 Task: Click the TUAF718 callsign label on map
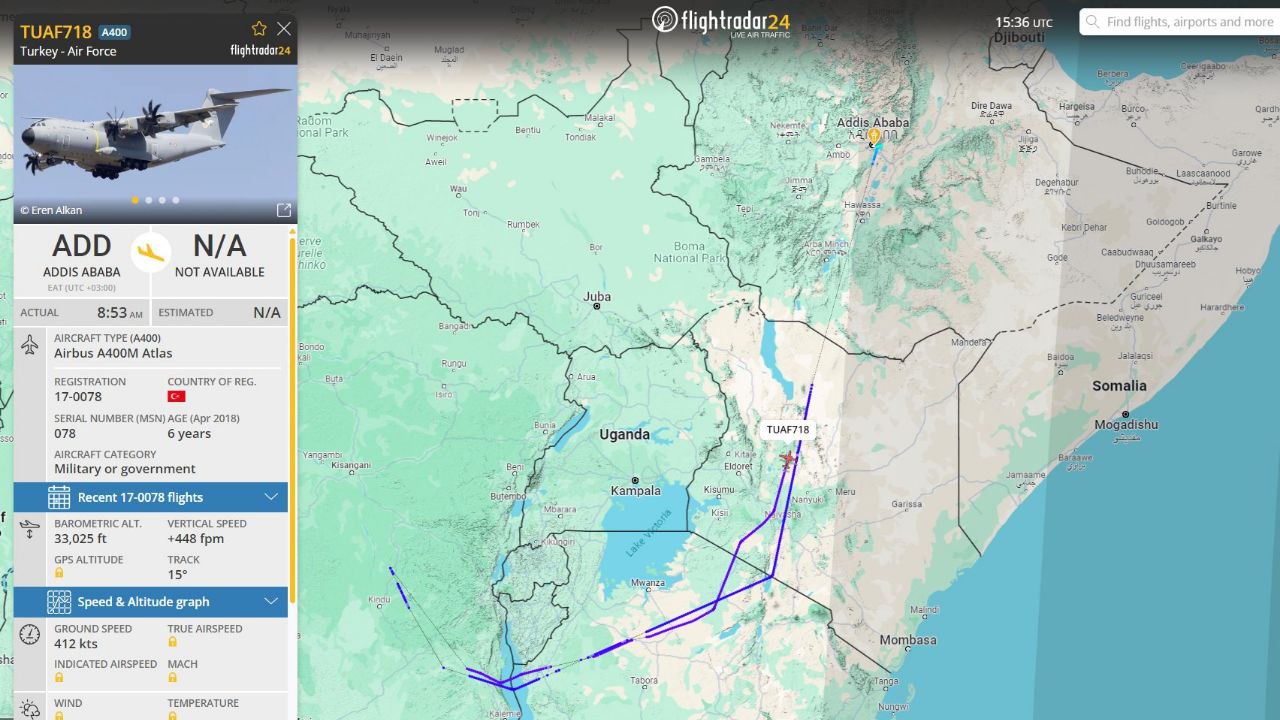[x=788, y=430]
